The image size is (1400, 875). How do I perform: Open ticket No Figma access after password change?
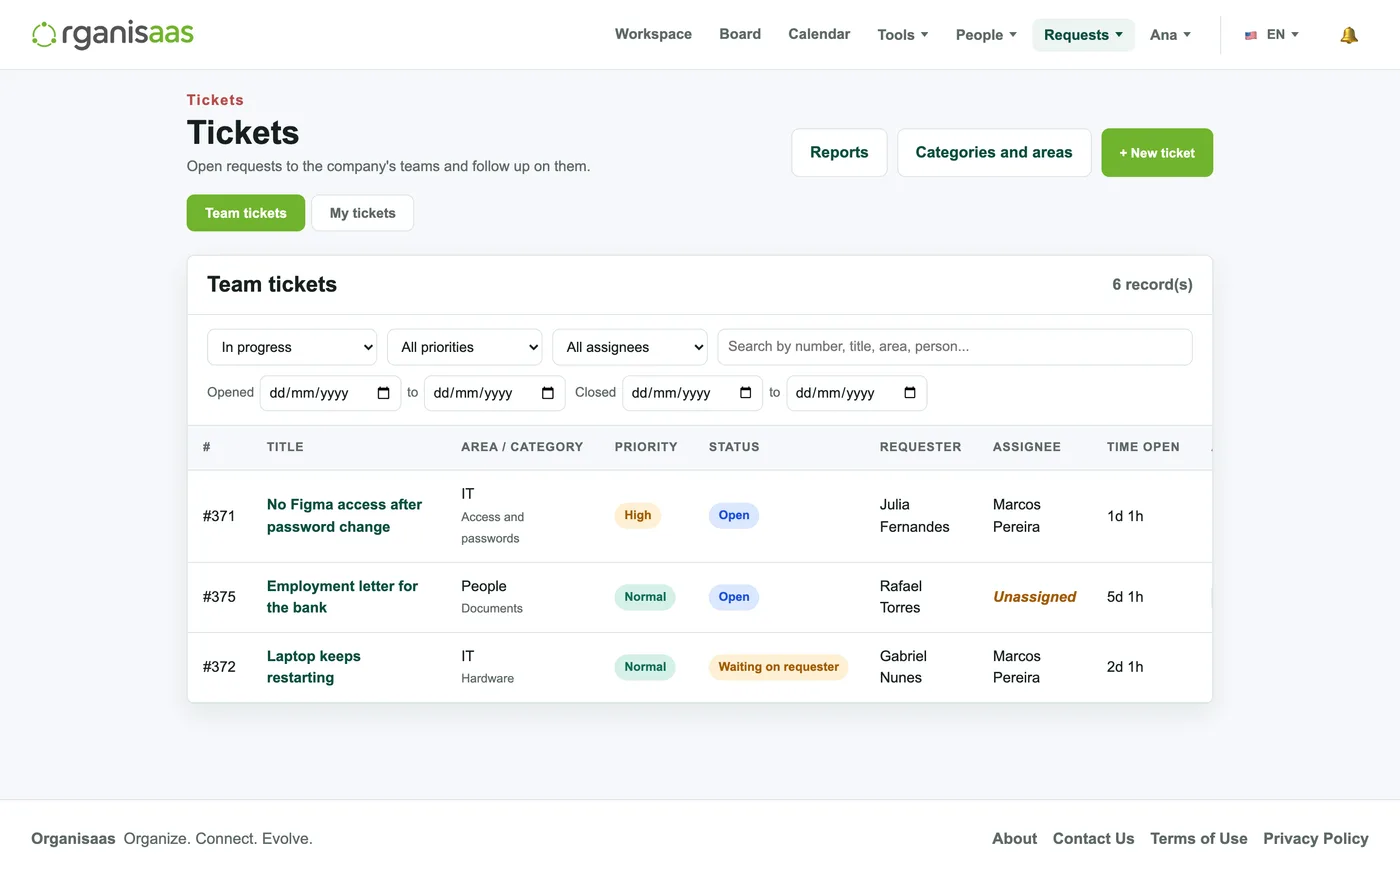pyautogui.click(x=344, y=516)
